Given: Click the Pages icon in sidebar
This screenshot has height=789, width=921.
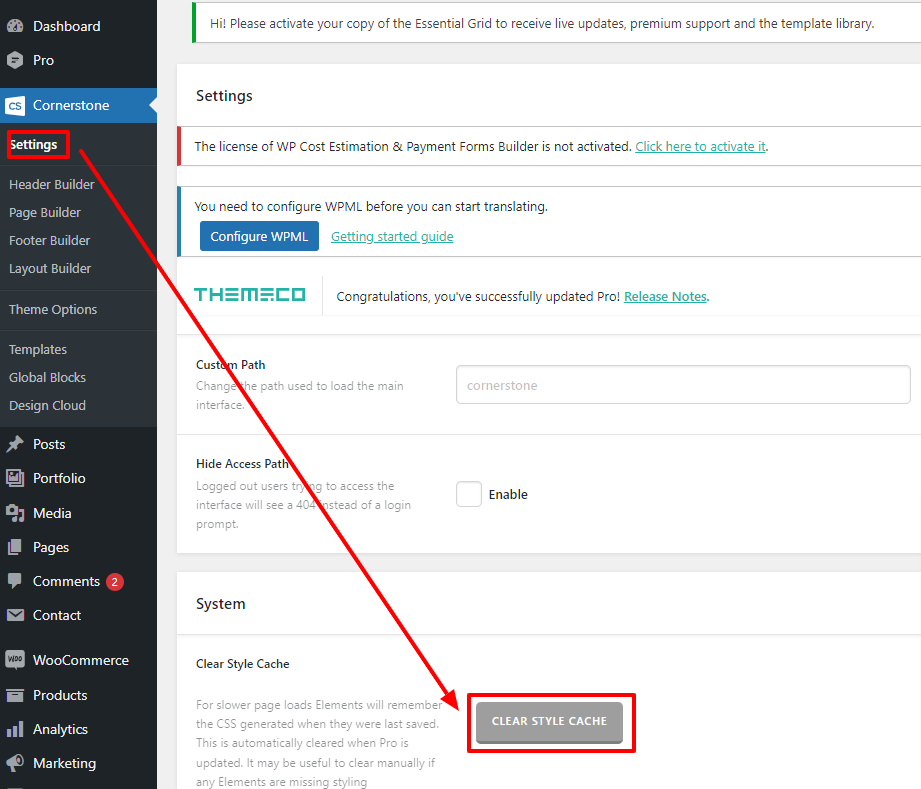Looking at the screenshot, I should pyautogui.click(x=15, y=547).
